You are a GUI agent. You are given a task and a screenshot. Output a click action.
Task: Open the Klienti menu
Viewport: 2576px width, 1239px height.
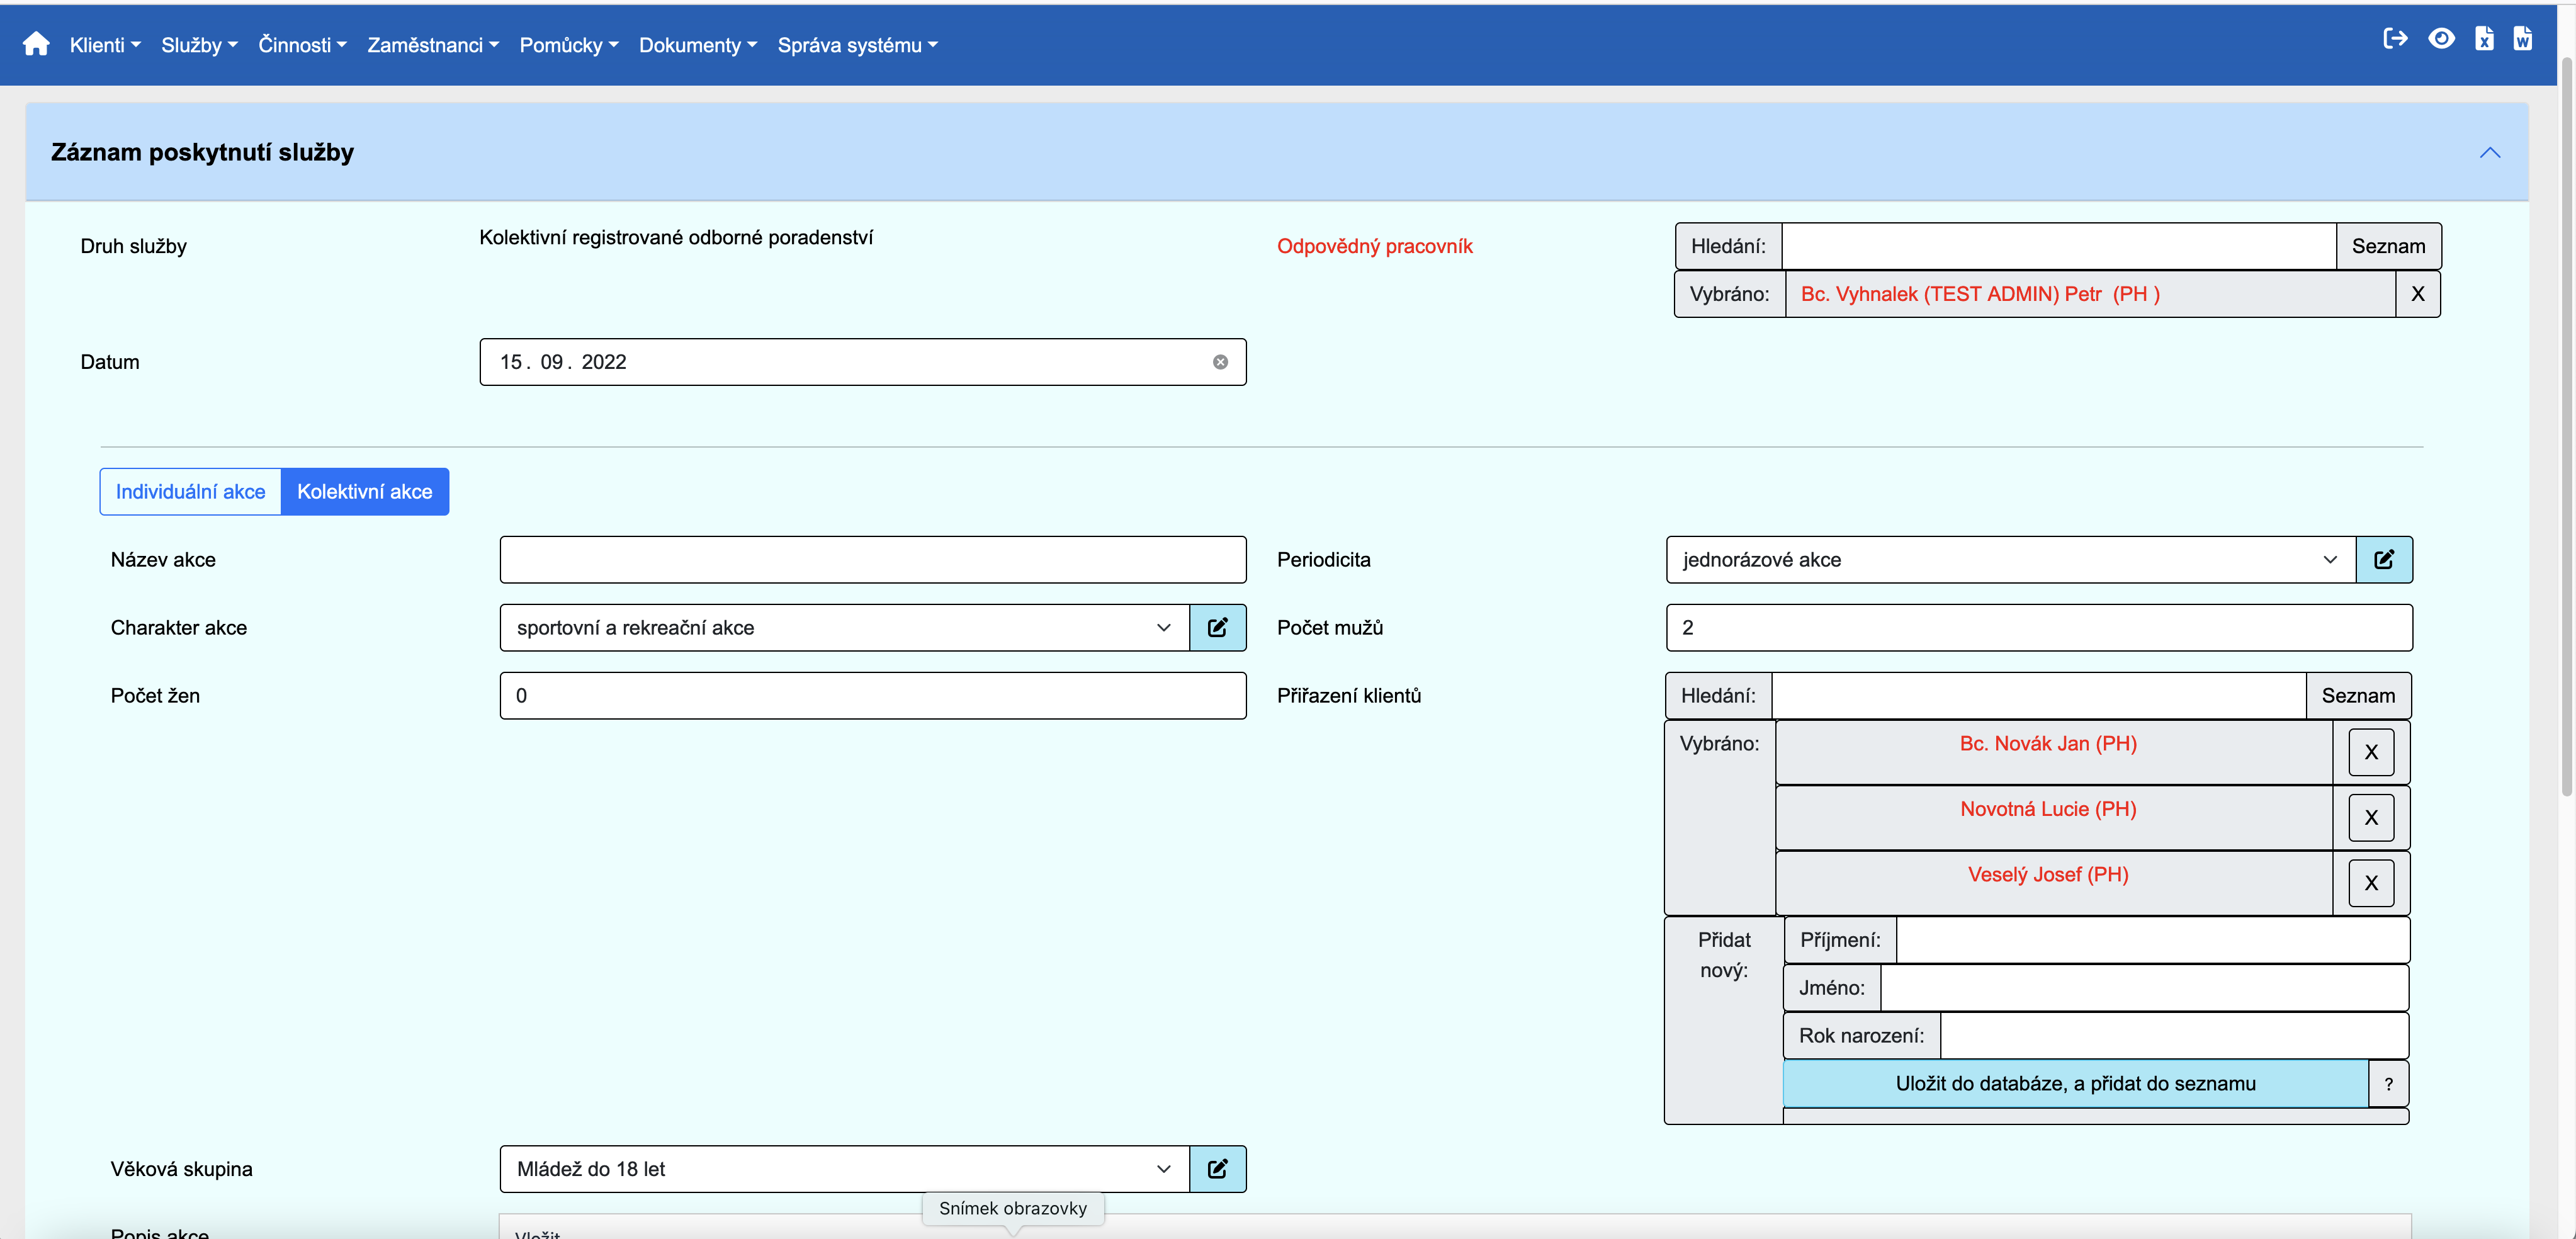click(x=105, y=45)
